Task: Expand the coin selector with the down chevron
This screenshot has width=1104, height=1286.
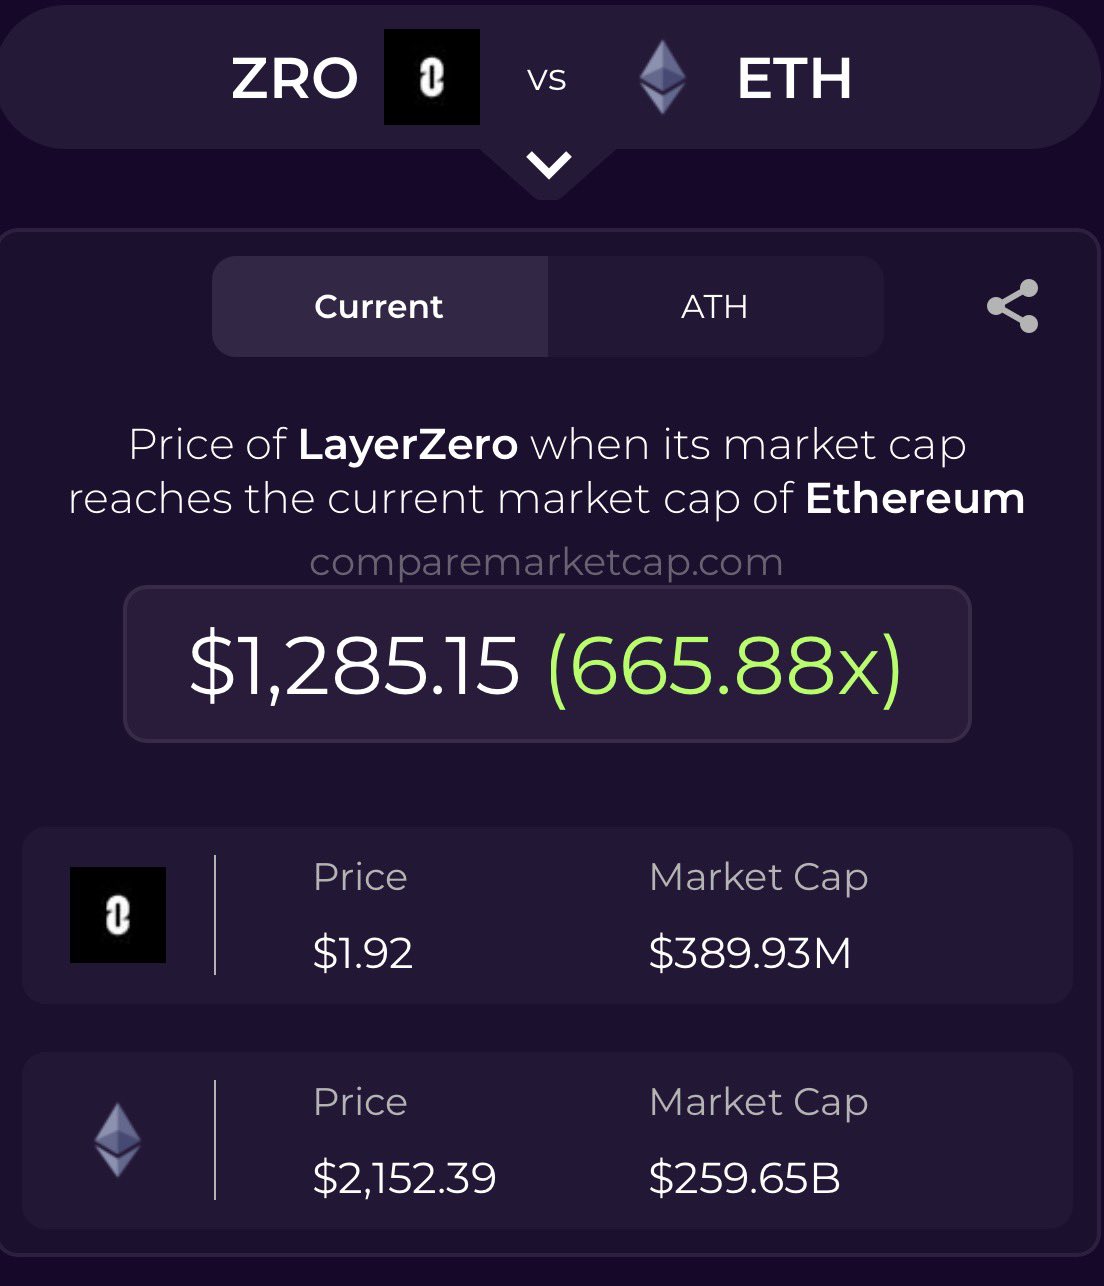Action: coord(549,165)
